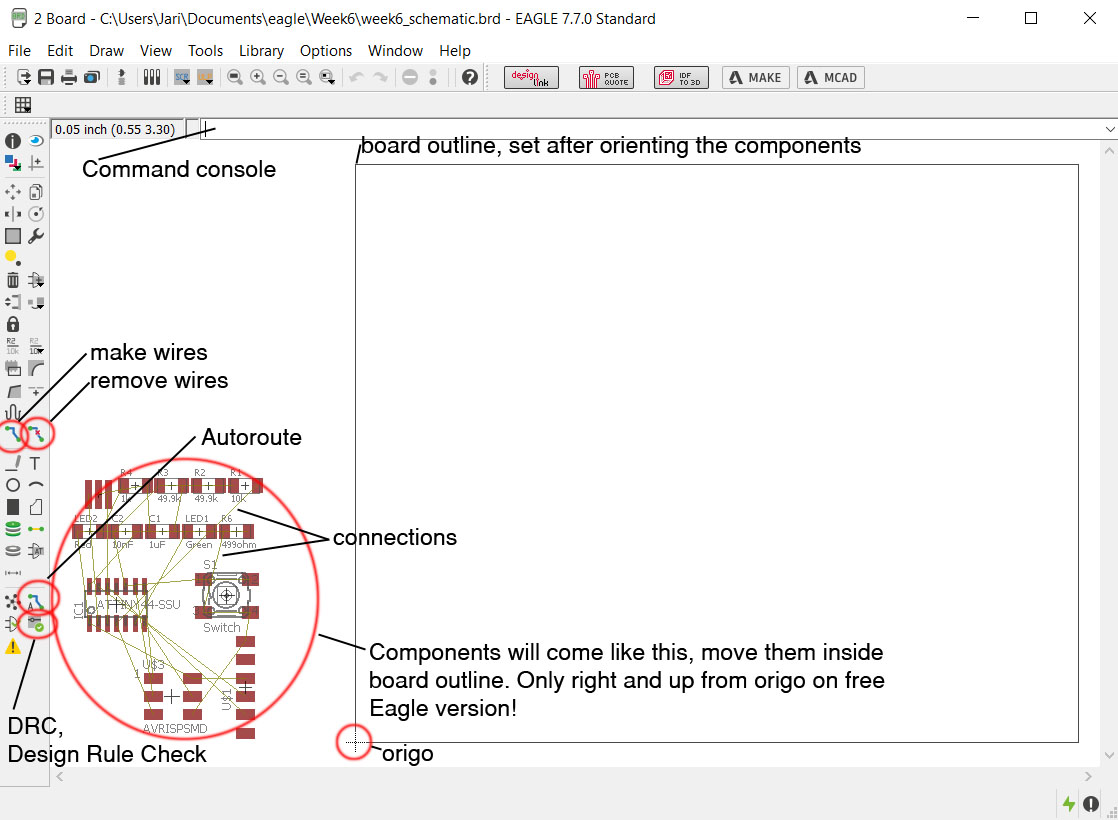The height and width of the screenshot is (820, 1118).
Task: Open the Edit menu
Action: pyautogui.click(x=60, y=51)
